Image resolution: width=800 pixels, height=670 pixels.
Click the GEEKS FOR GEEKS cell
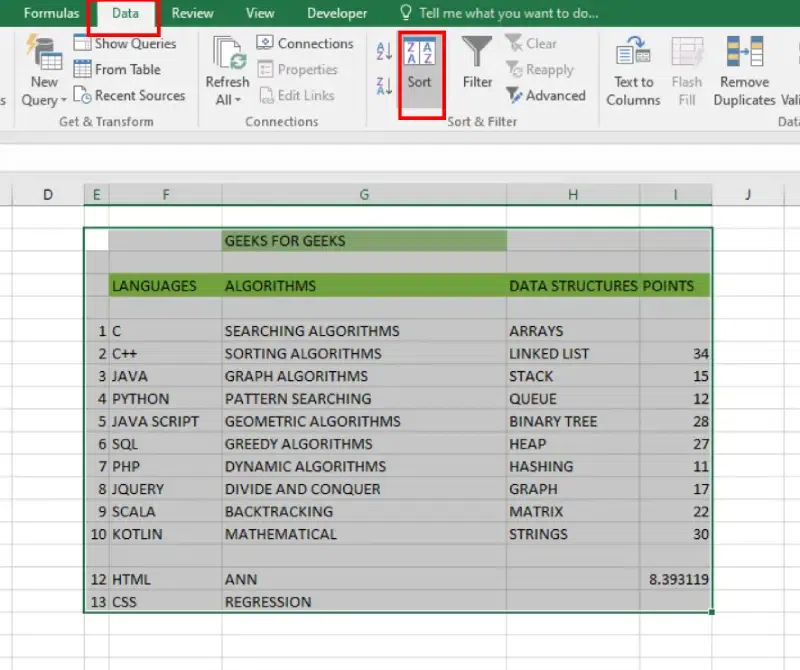364,240
